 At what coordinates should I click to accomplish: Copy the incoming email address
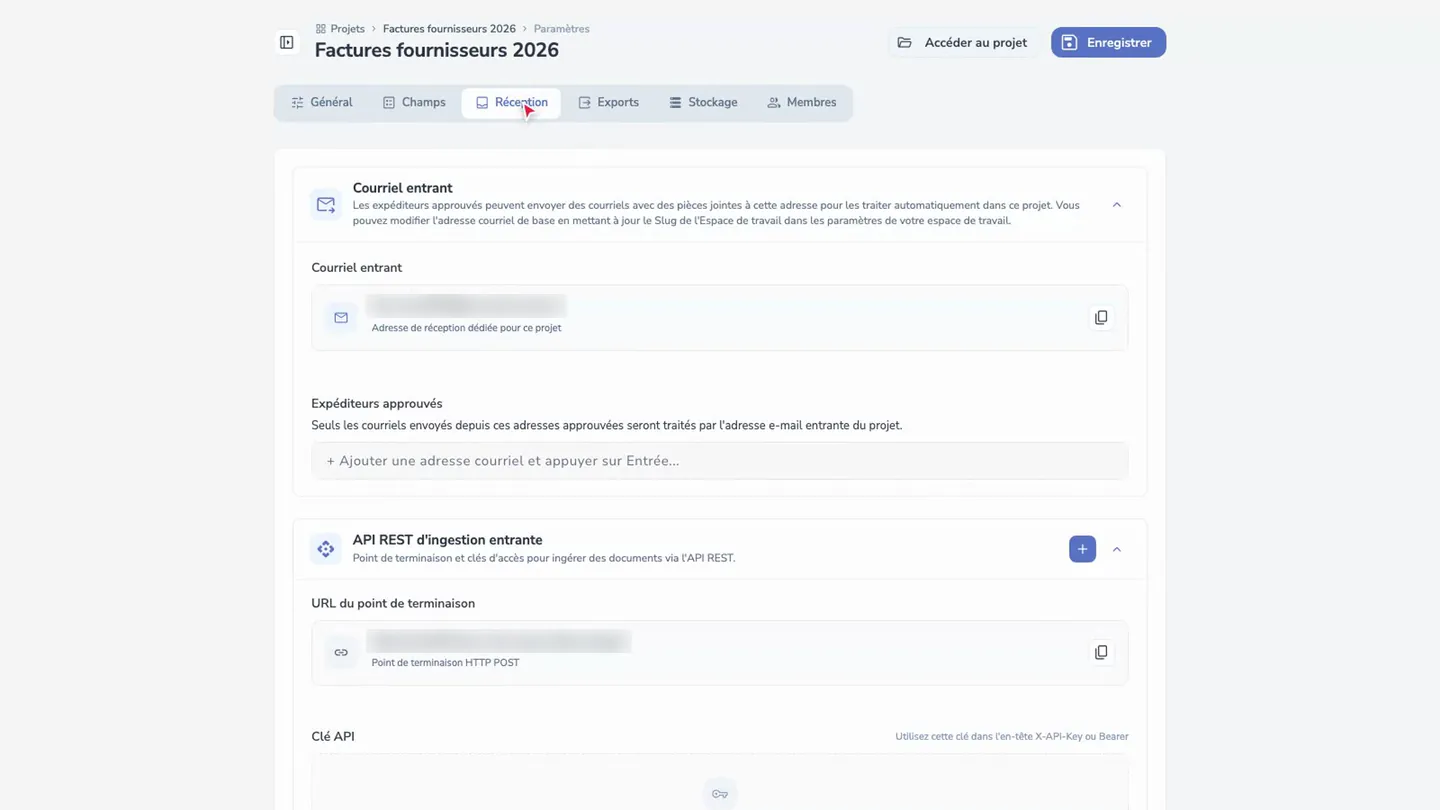(x=1101, y=317)
